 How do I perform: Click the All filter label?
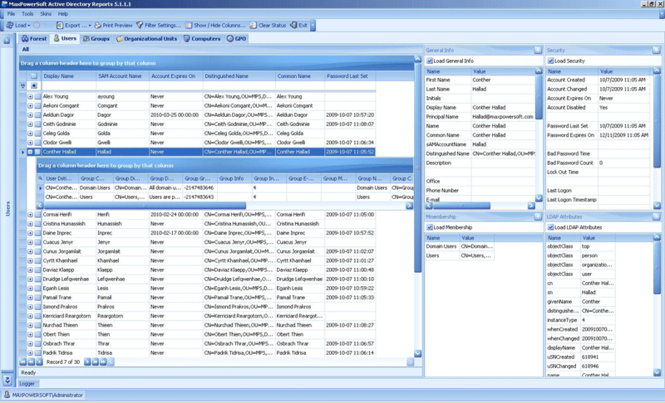point(25,49)
